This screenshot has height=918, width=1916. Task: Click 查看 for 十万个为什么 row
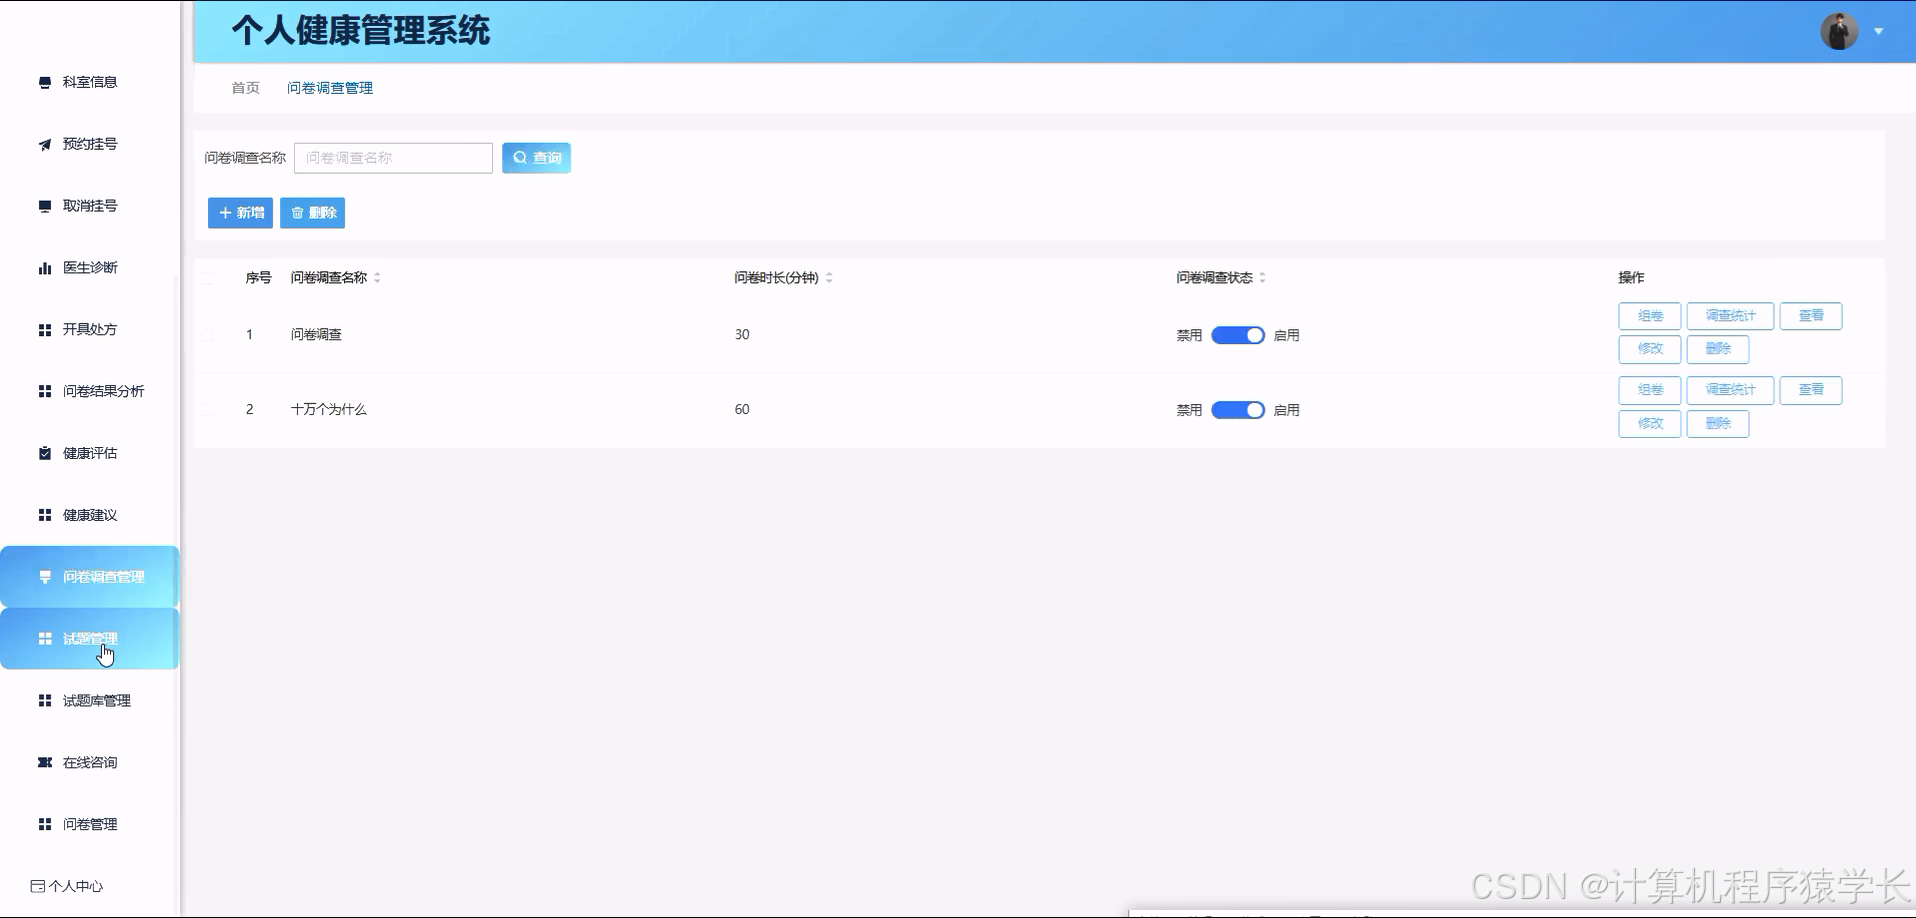[x=1811, y=390]
